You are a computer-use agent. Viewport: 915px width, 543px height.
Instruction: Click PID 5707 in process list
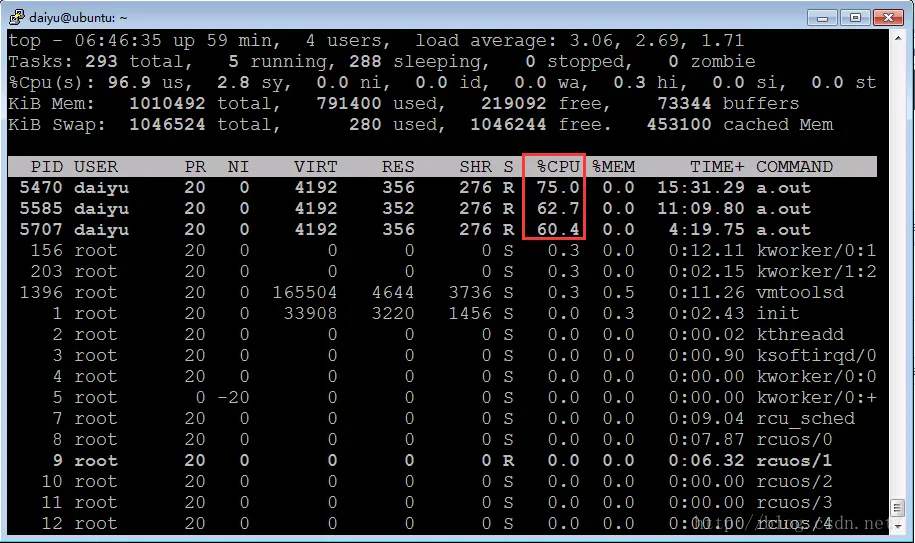(x=41, y=230)
